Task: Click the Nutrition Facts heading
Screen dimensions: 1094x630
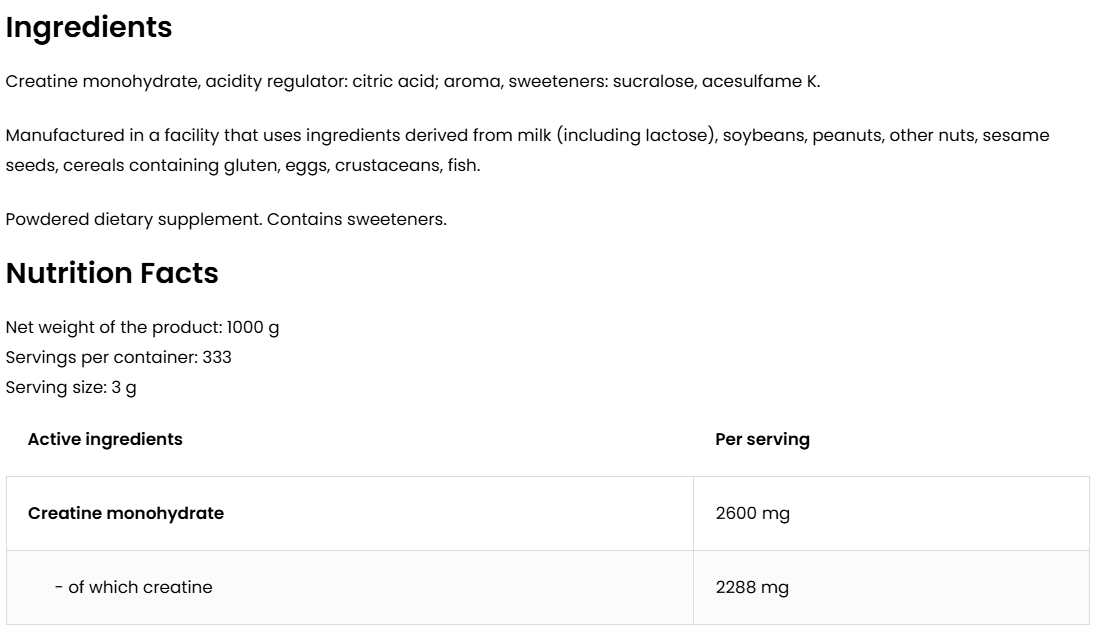Action: pos(112,273)
